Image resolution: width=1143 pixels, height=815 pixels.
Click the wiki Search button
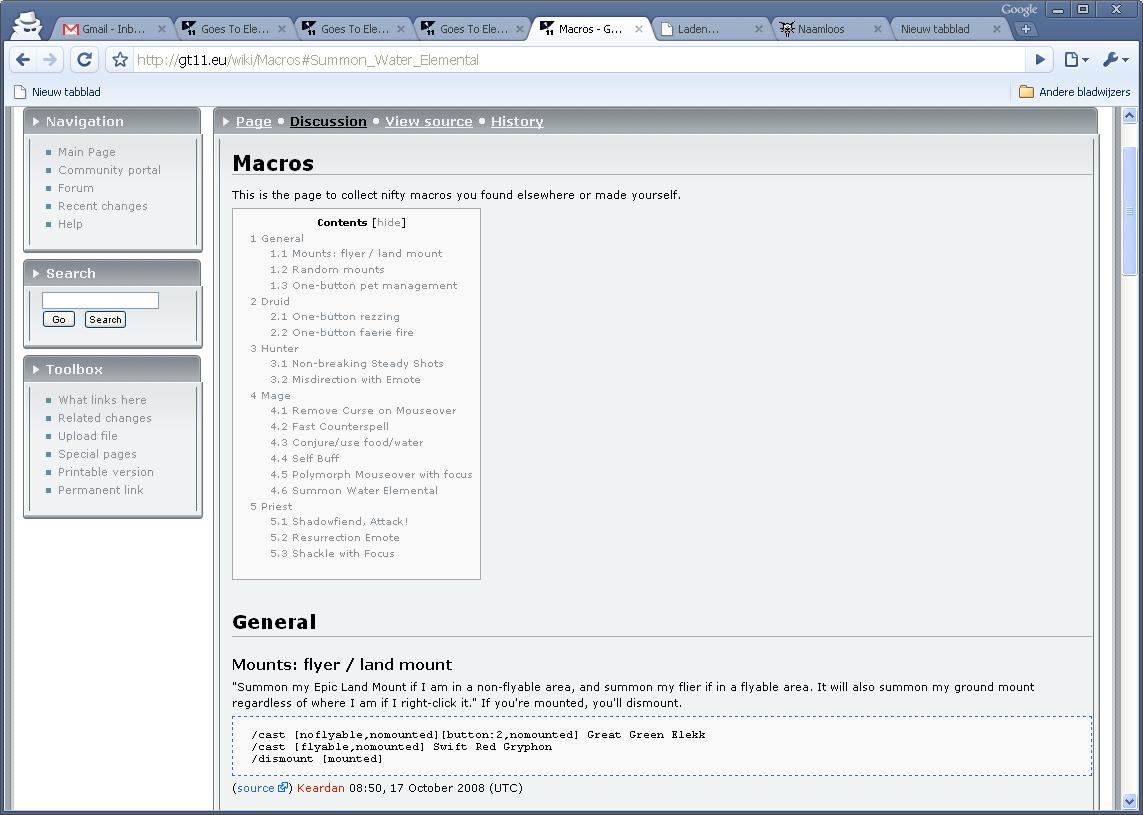point(104,320)
